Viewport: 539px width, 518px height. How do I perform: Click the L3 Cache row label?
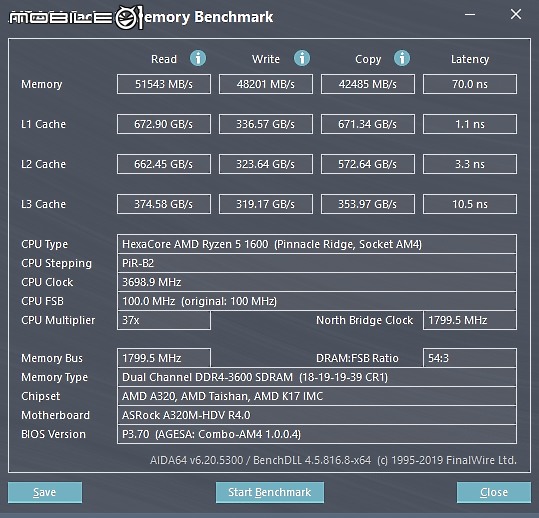tap(43, 204)
